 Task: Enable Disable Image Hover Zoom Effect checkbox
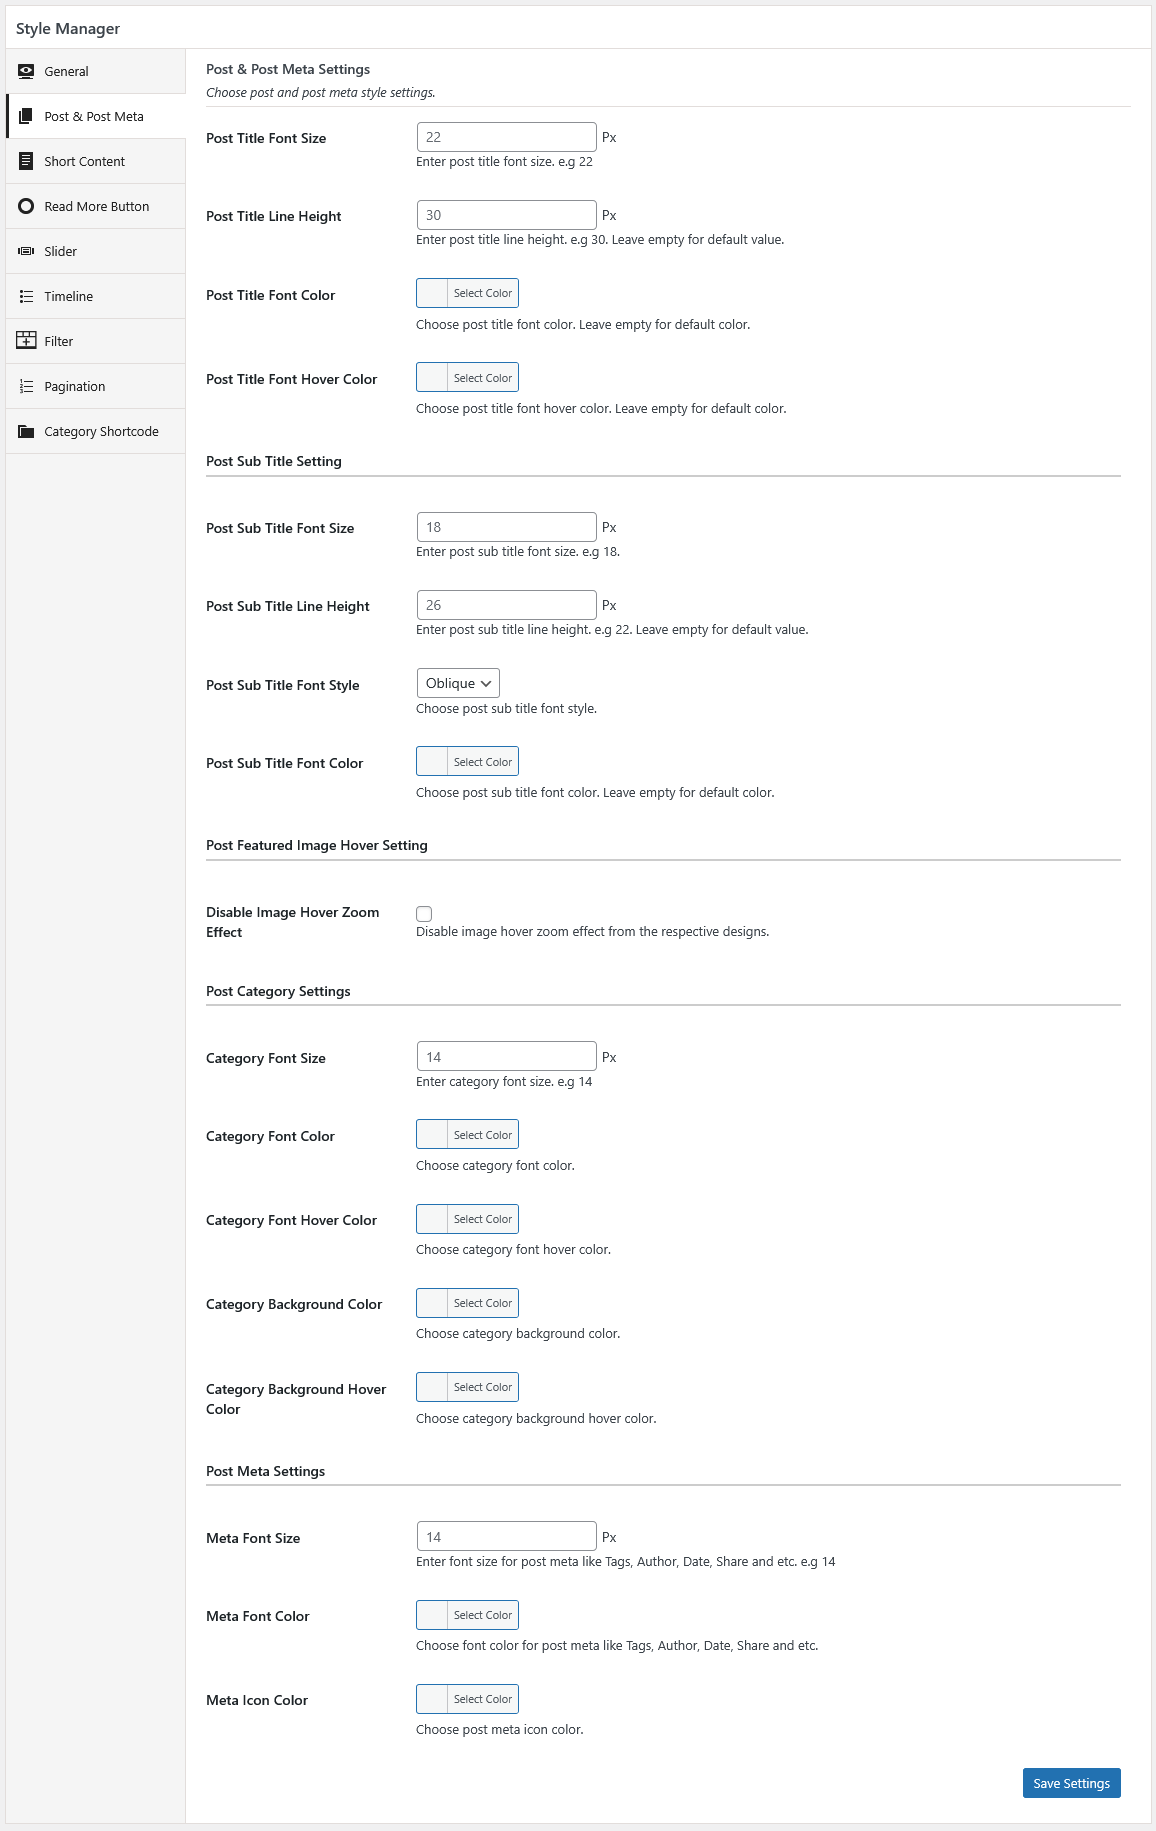pos(424,914)
